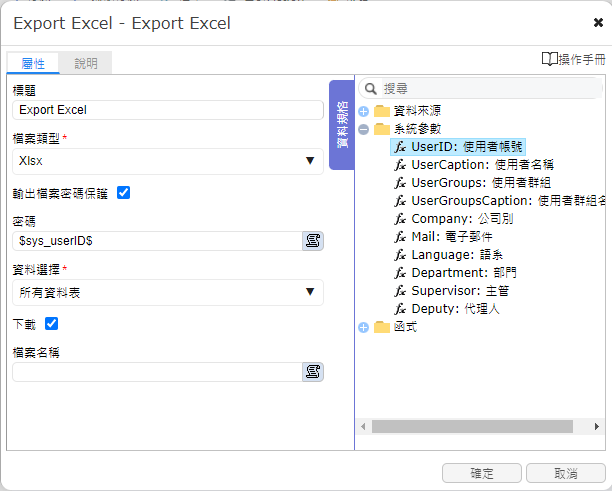Click the 檔案名稱 input field

[x=157, y=372]
